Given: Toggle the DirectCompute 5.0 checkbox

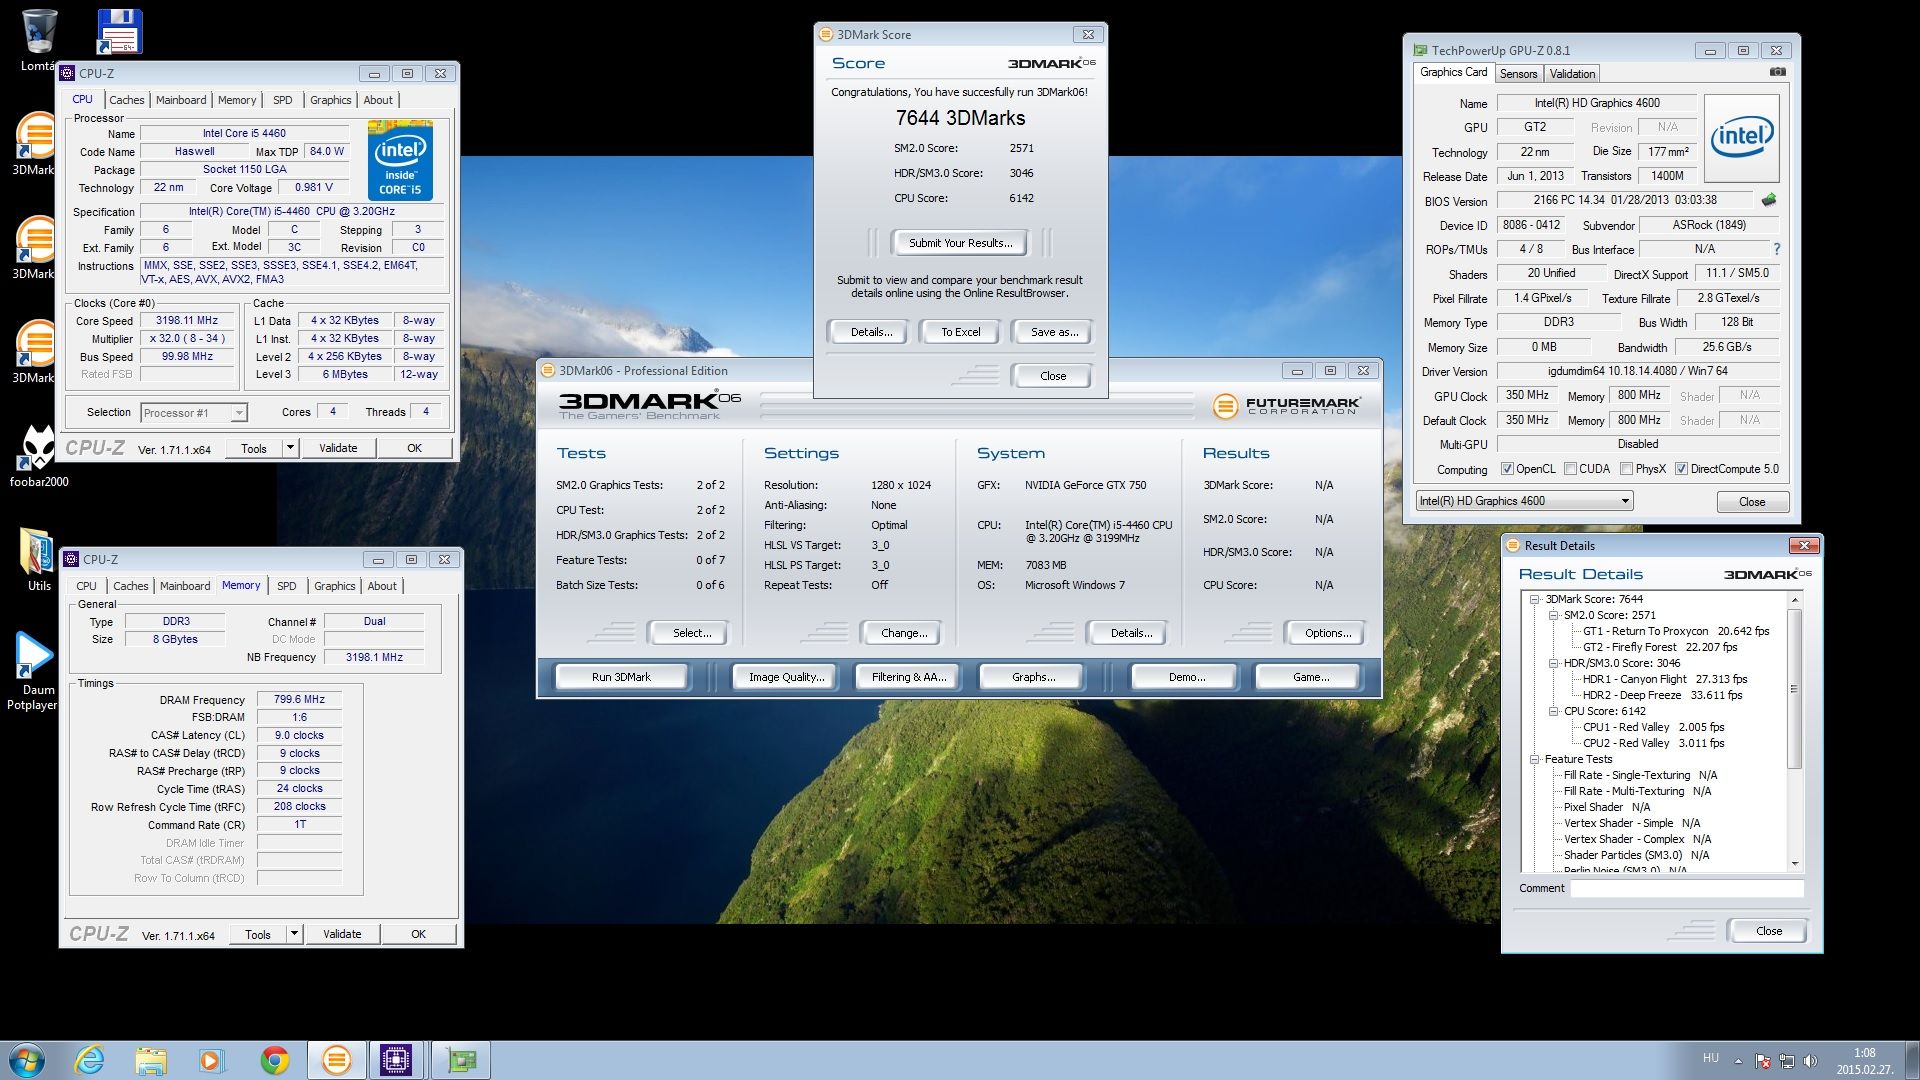Looking at the screenshot, I should [x=1682, y=469].
